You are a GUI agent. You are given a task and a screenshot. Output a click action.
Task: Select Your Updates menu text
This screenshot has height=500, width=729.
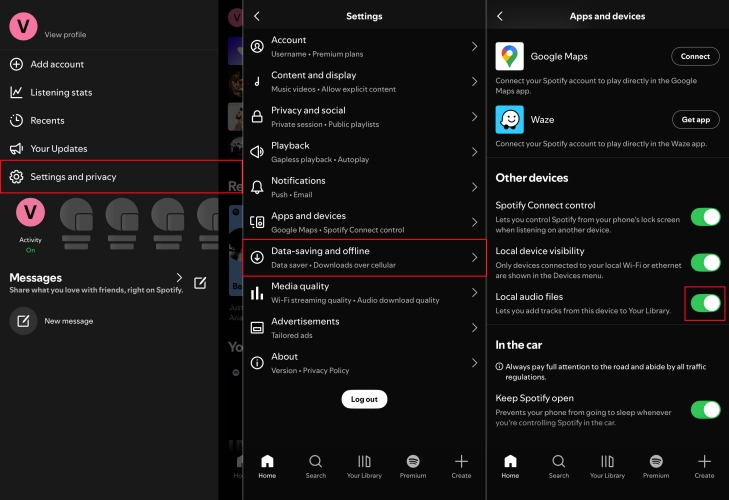coord(59,149)
